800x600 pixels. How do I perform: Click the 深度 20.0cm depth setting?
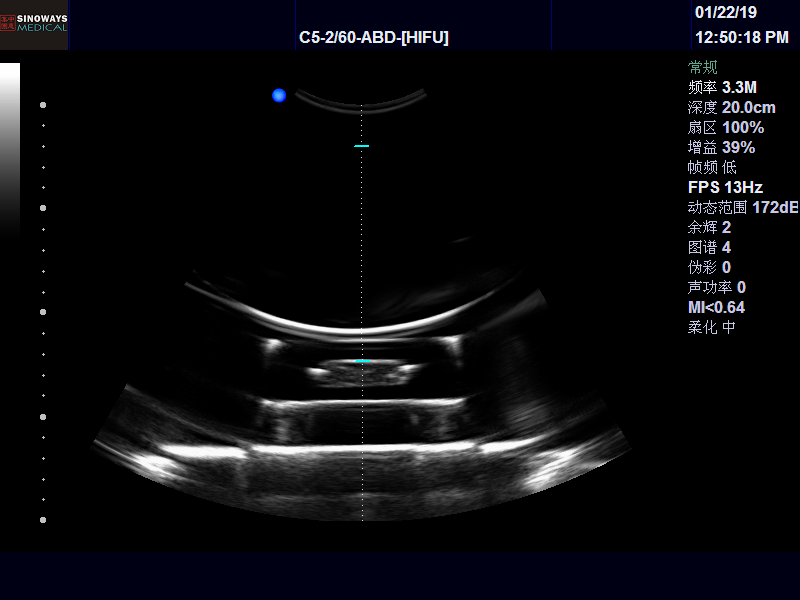[731, 107]
